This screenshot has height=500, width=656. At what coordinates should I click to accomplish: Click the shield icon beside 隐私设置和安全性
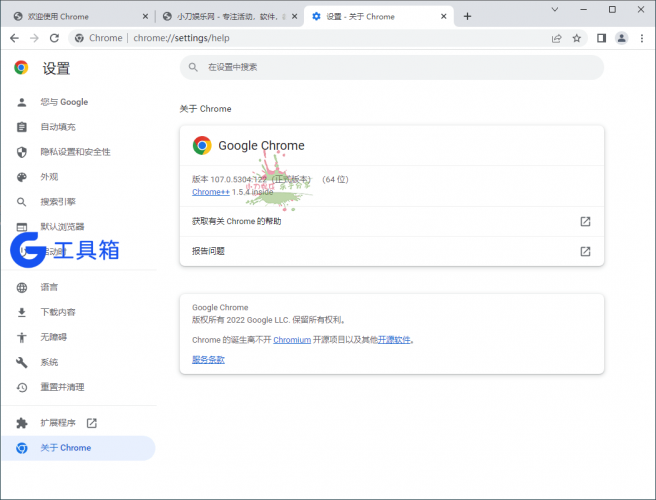tap(22, 152)
